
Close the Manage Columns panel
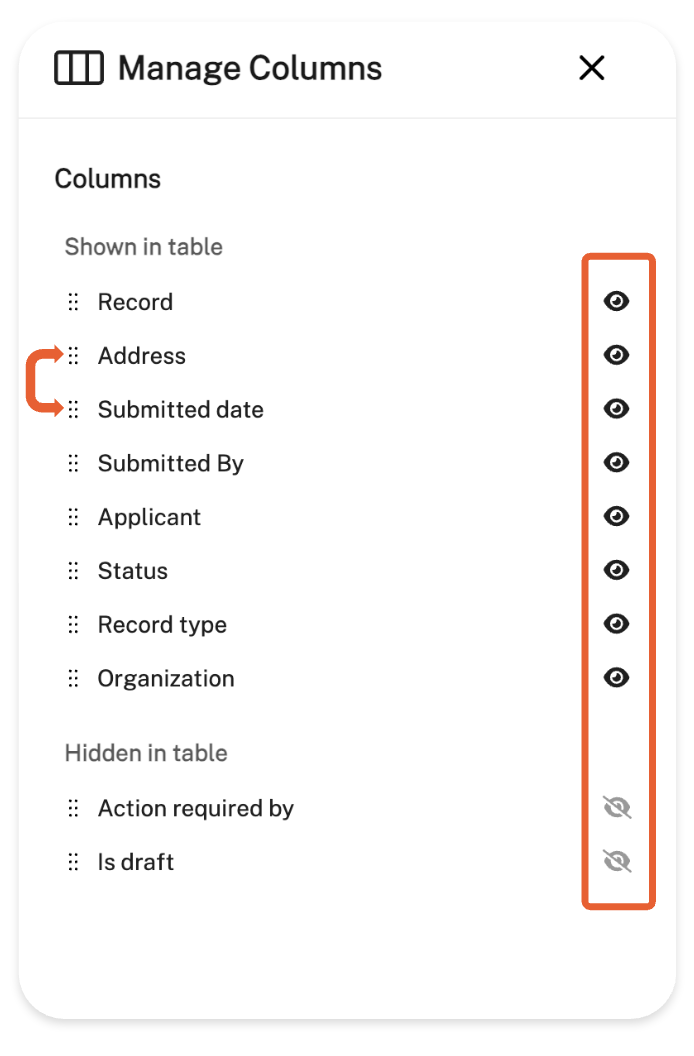click(592, 68)
